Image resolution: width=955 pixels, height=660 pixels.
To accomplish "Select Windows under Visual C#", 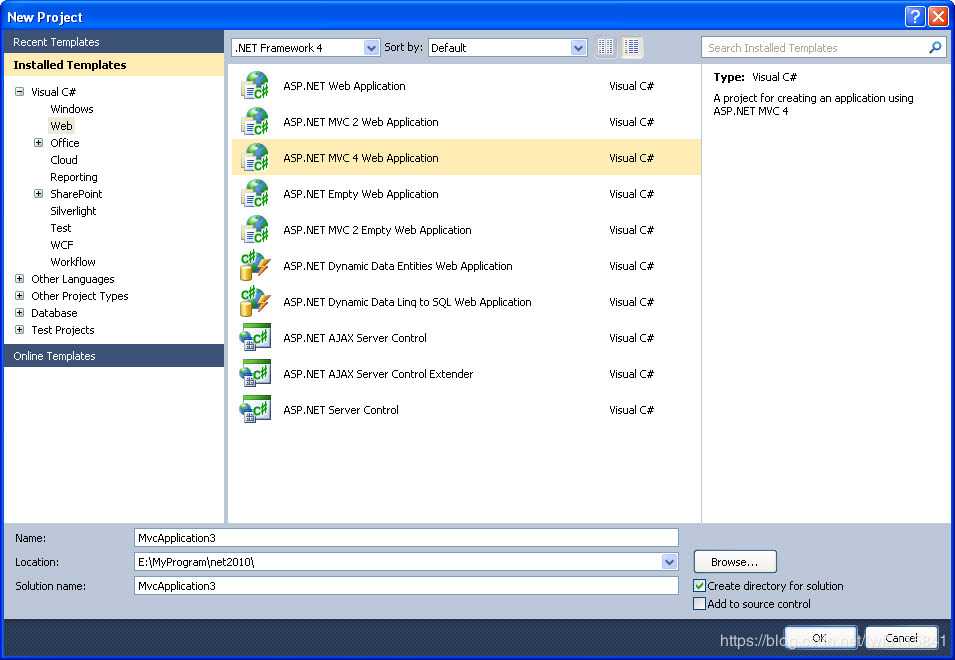I will point(72,109).
